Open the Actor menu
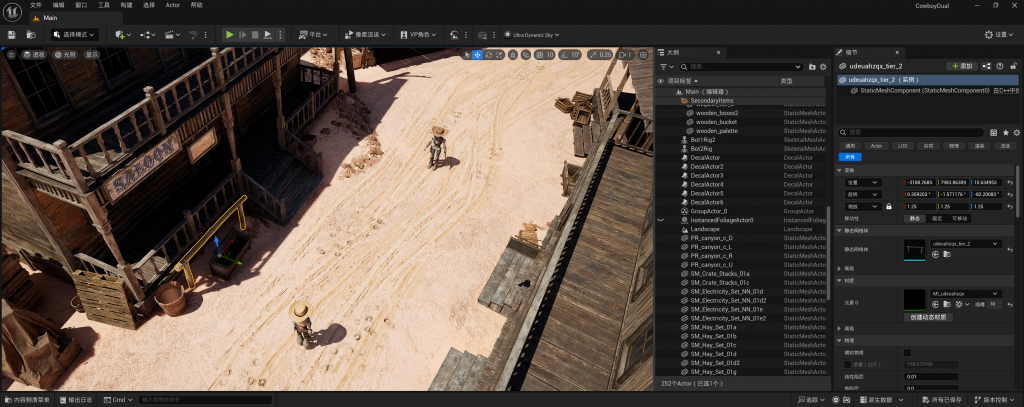1024x407 pixels. pyautogui.click(x=174, y=5)
